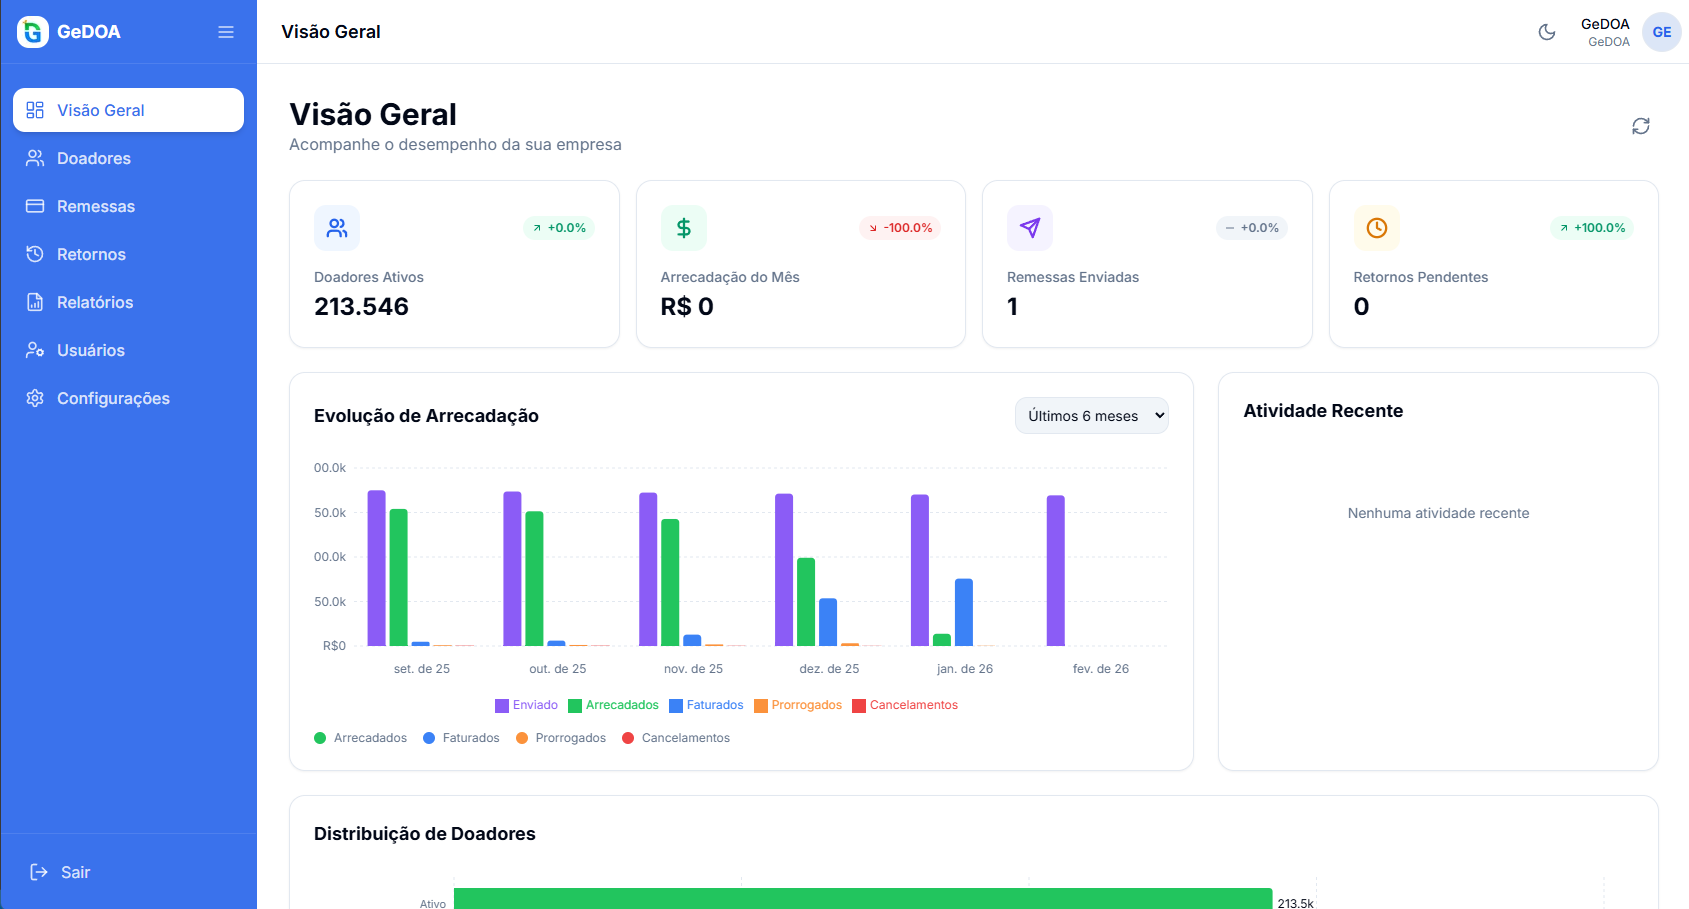Go to Remessas section
The image size is (1689, 909).
96,206
